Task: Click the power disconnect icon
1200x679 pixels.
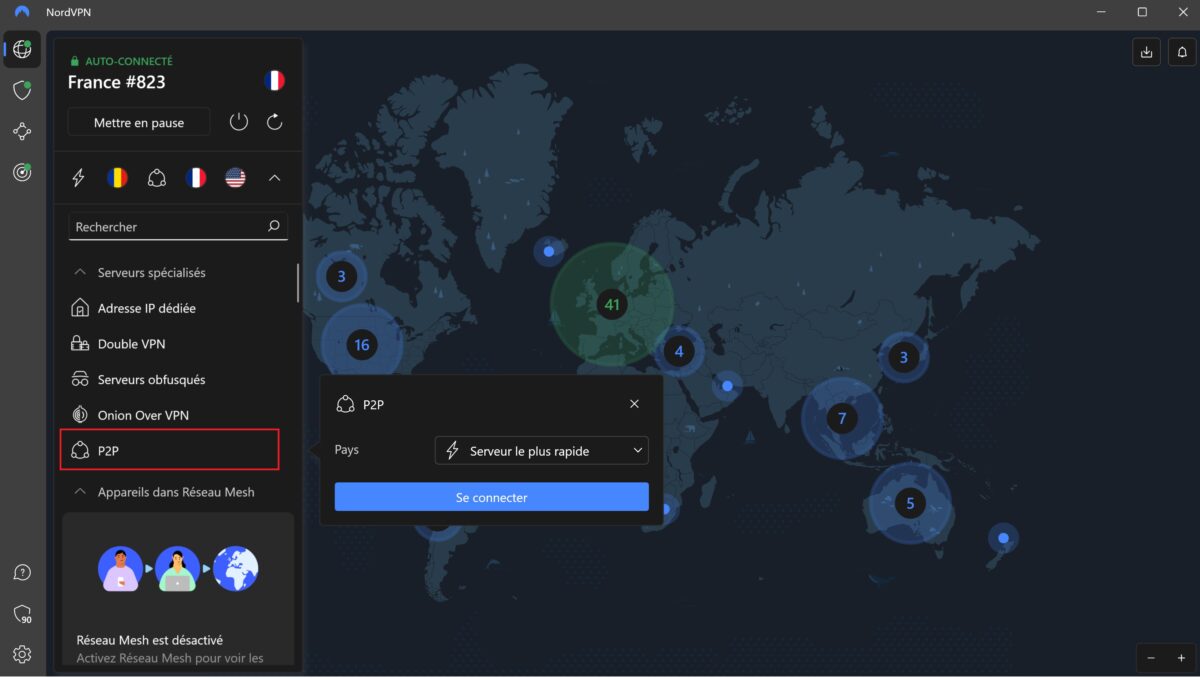Action: coord(238,122)
